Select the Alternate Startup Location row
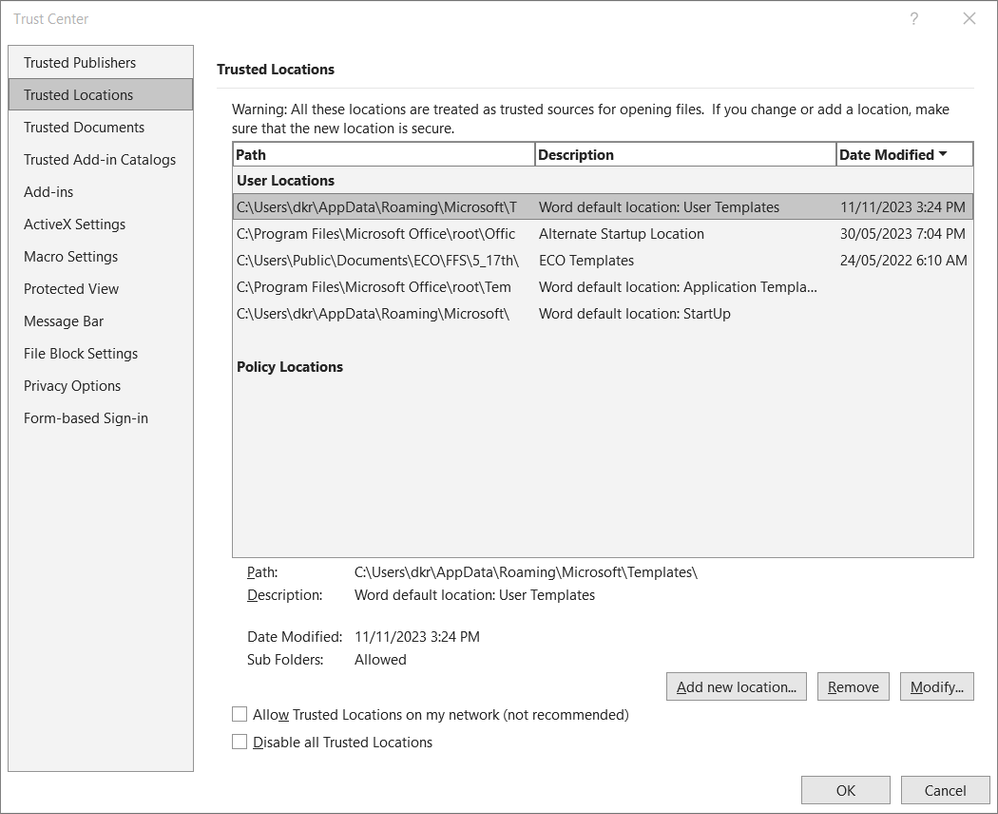 coord(621,234)
